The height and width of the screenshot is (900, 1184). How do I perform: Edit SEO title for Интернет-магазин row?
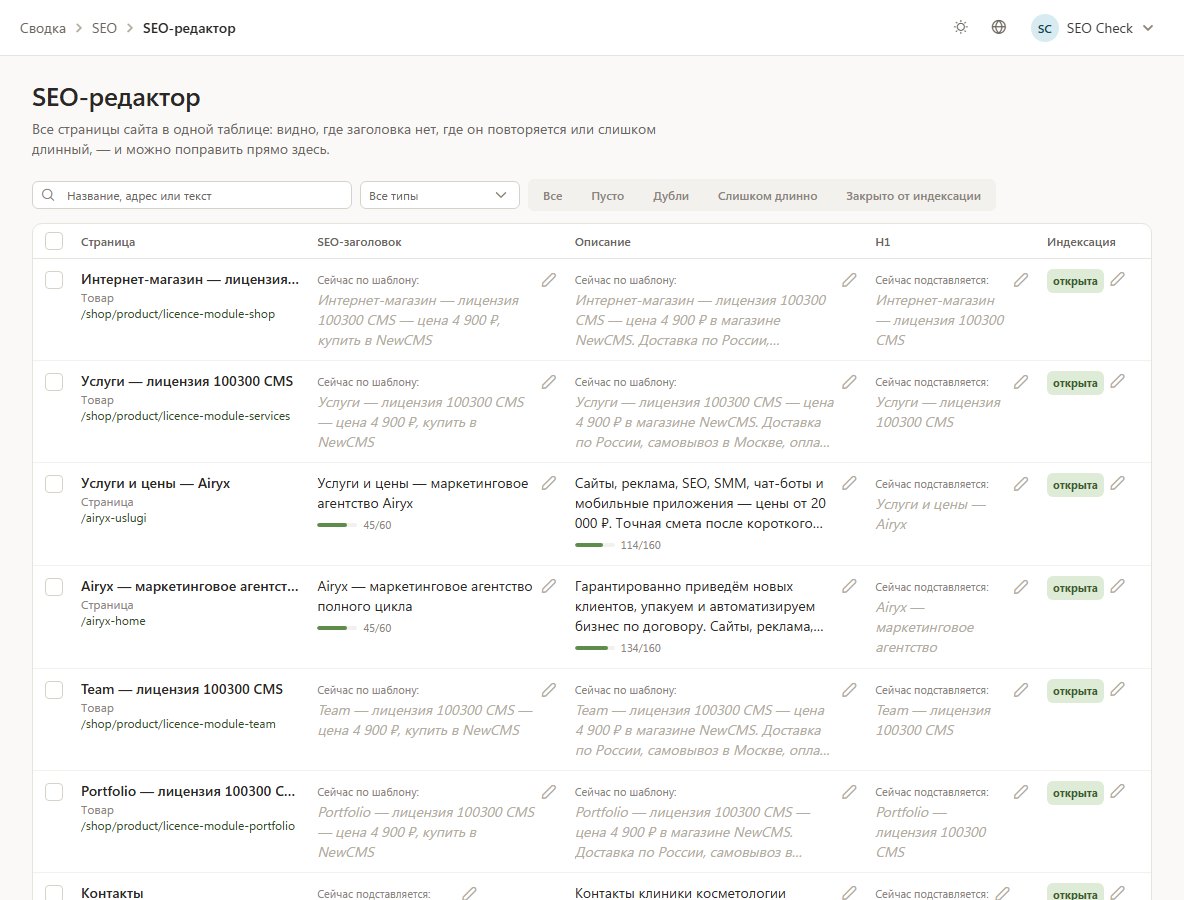549,280
